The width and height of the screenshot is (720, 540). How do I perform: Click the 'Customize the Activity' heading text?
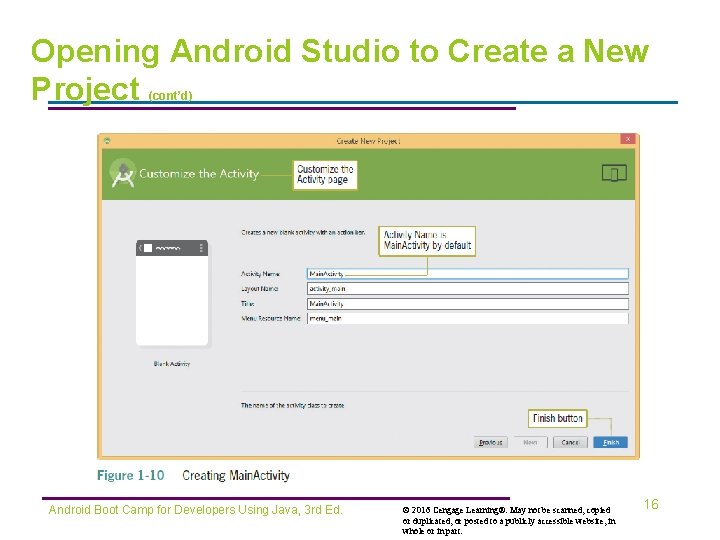(199, 174)
